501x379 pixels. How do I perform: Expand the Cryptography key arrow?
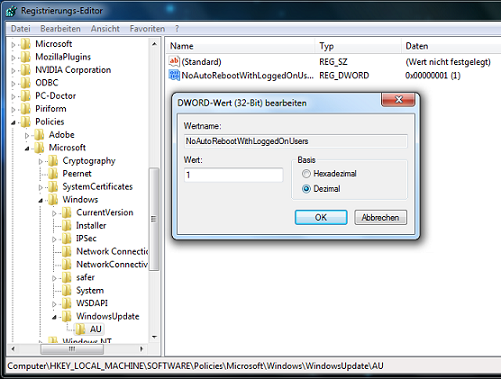coord(41,161)
